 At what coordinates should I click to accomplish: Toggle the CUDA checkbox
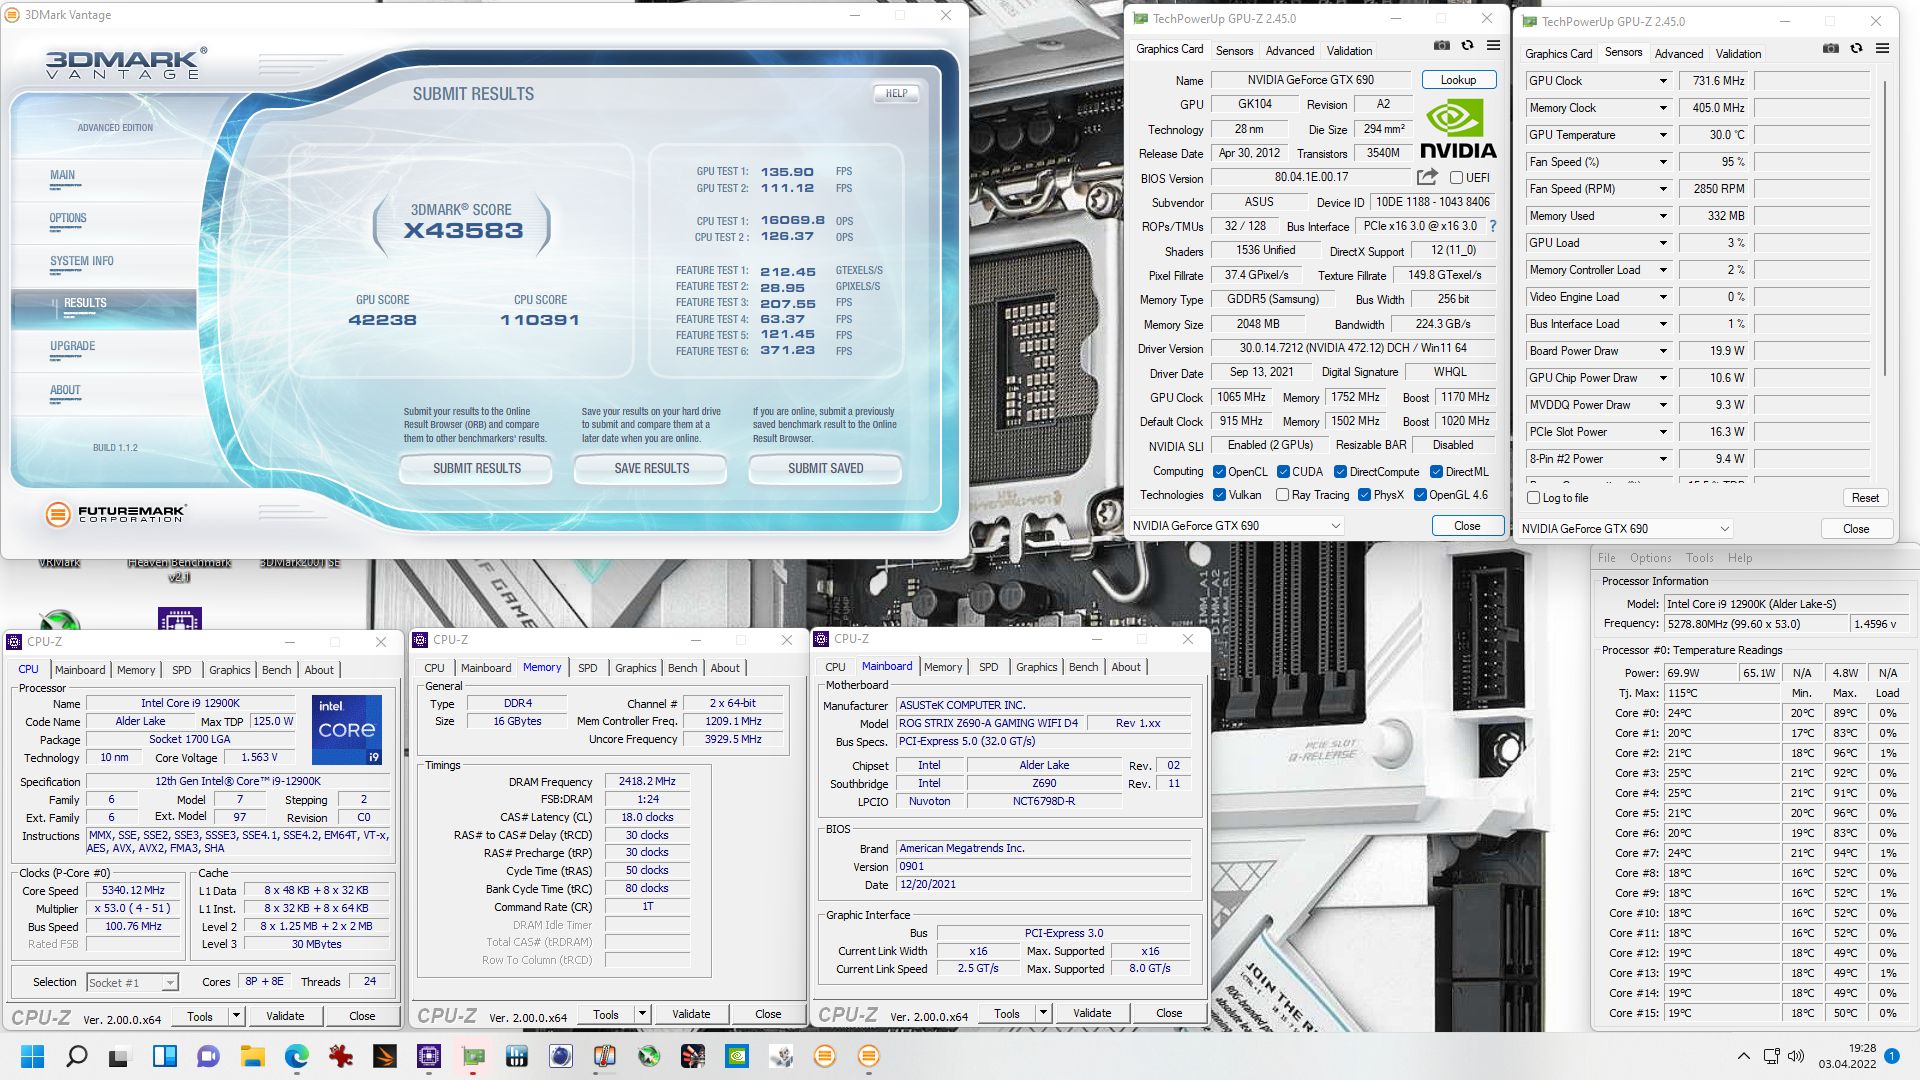click(x=1283, y=472)
